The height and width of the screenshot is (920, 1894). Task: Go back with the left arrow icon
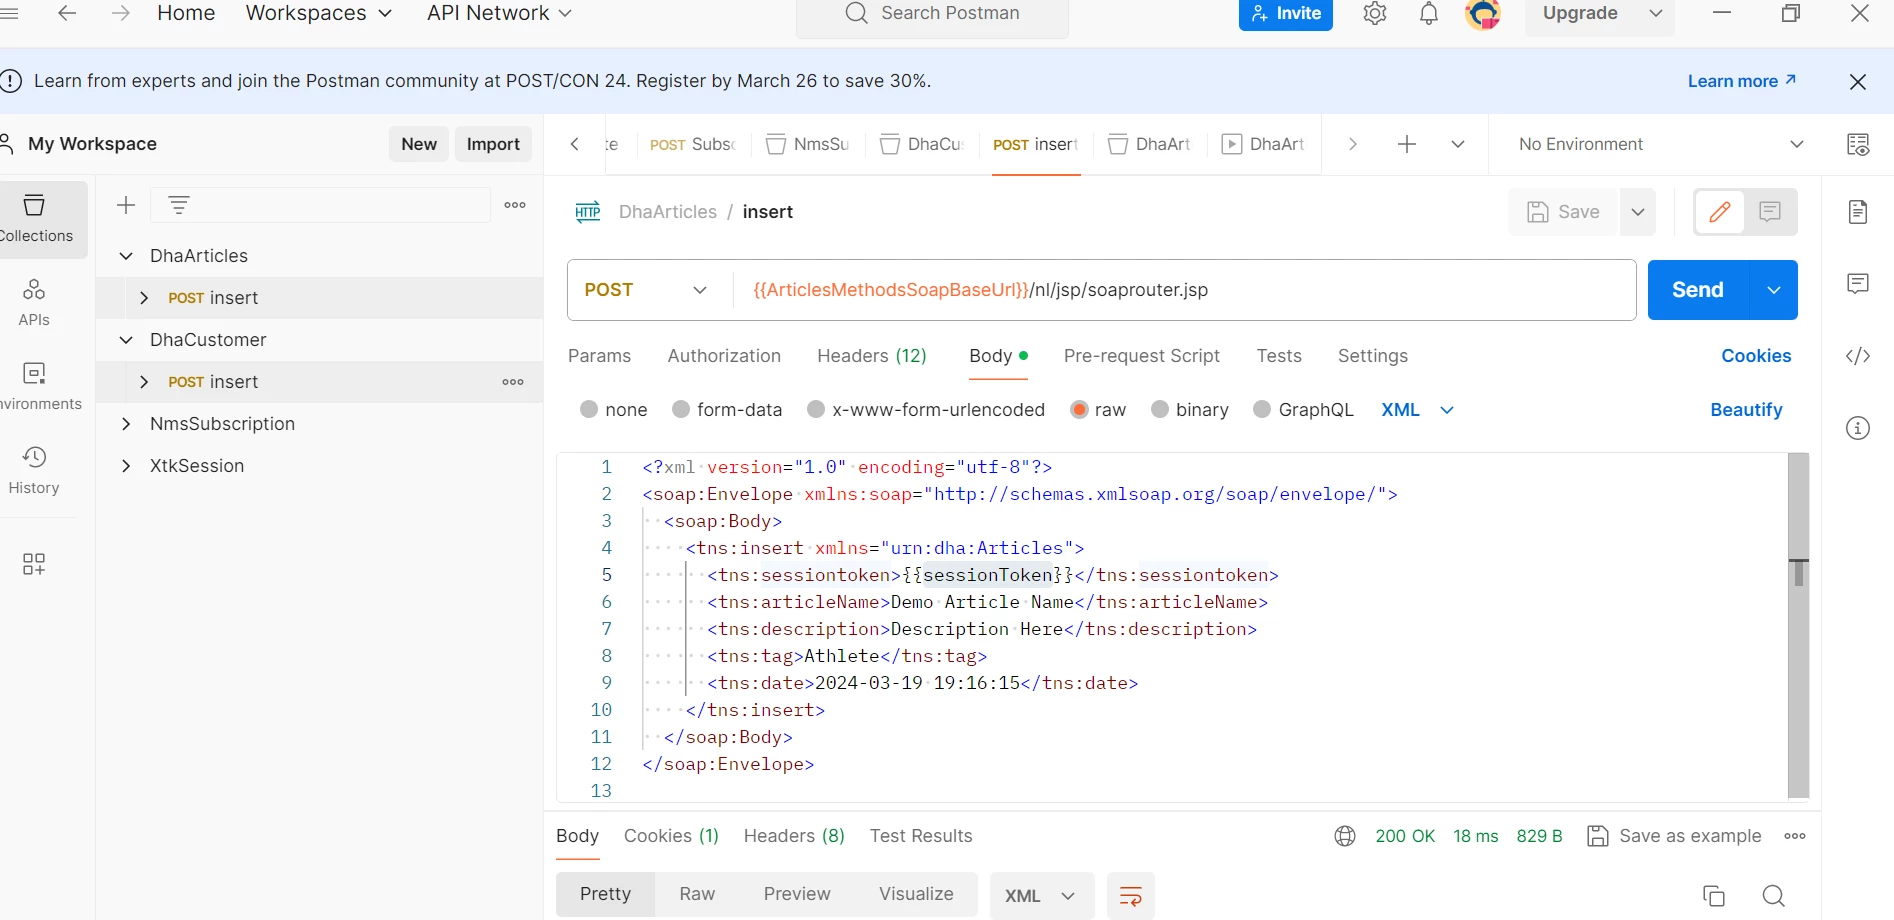(67, 13)
